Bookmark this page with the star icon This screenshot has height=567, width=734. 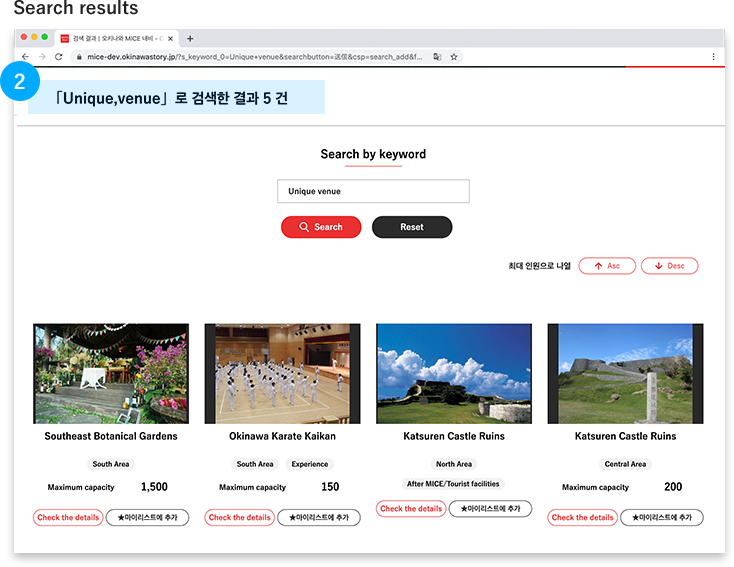454,57
